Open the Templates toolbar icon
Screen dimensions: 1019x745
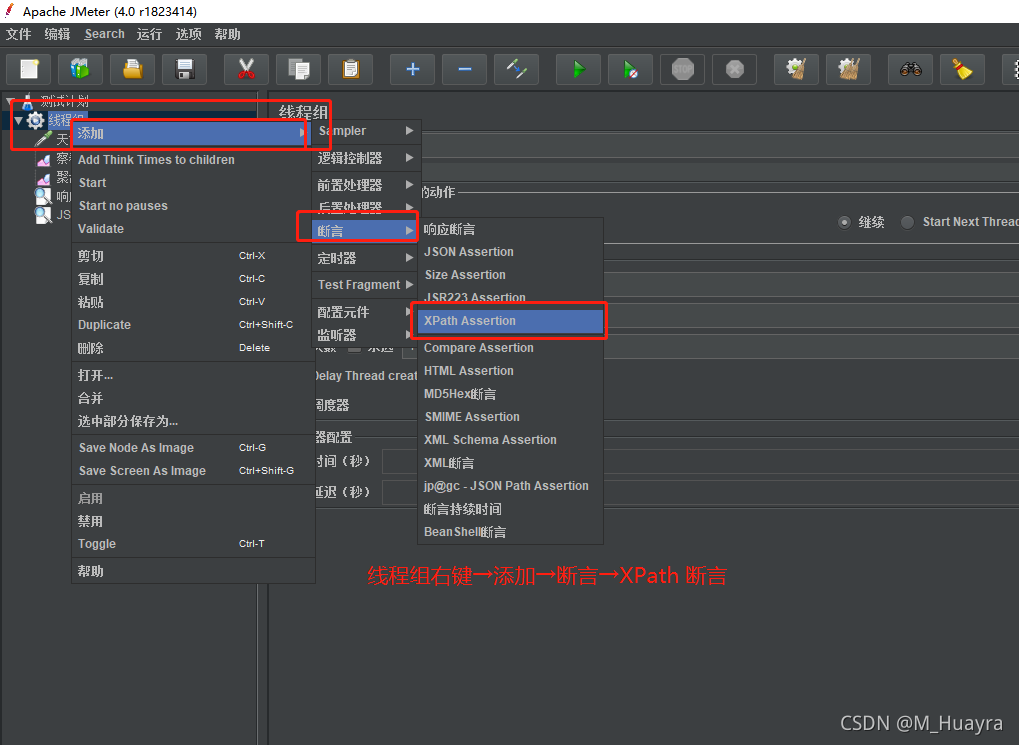click(80, 69)
